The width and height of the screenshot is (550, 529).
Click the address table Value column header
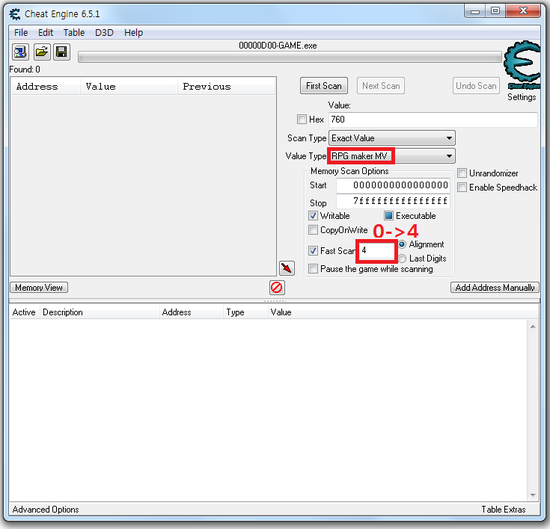402,312
